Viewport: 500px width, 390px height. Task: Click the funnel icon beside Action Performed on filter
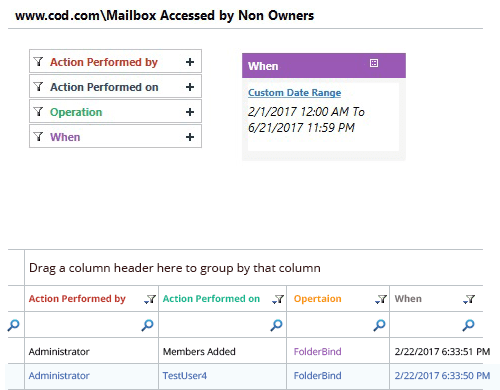point(39,87)
